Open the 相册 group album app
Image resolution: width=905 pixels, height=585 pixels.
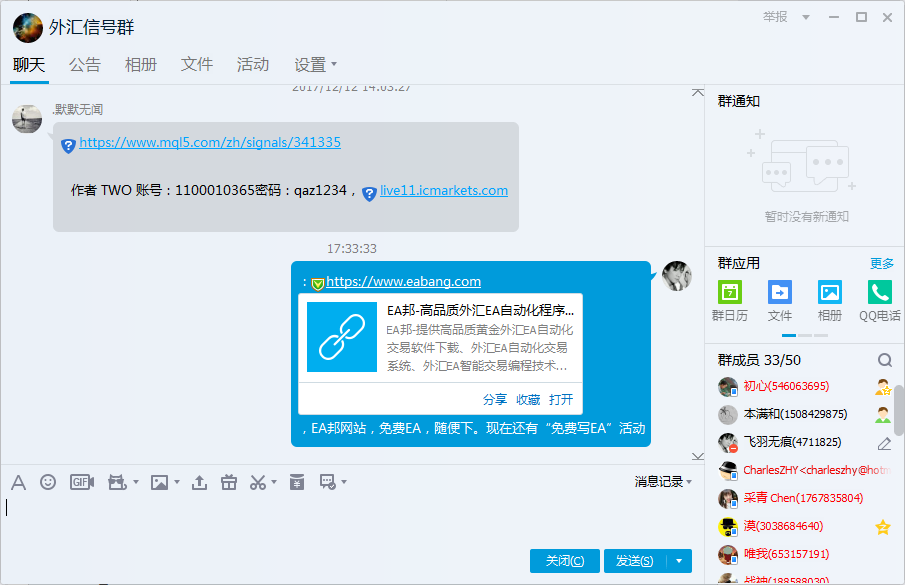click(829, 300)
